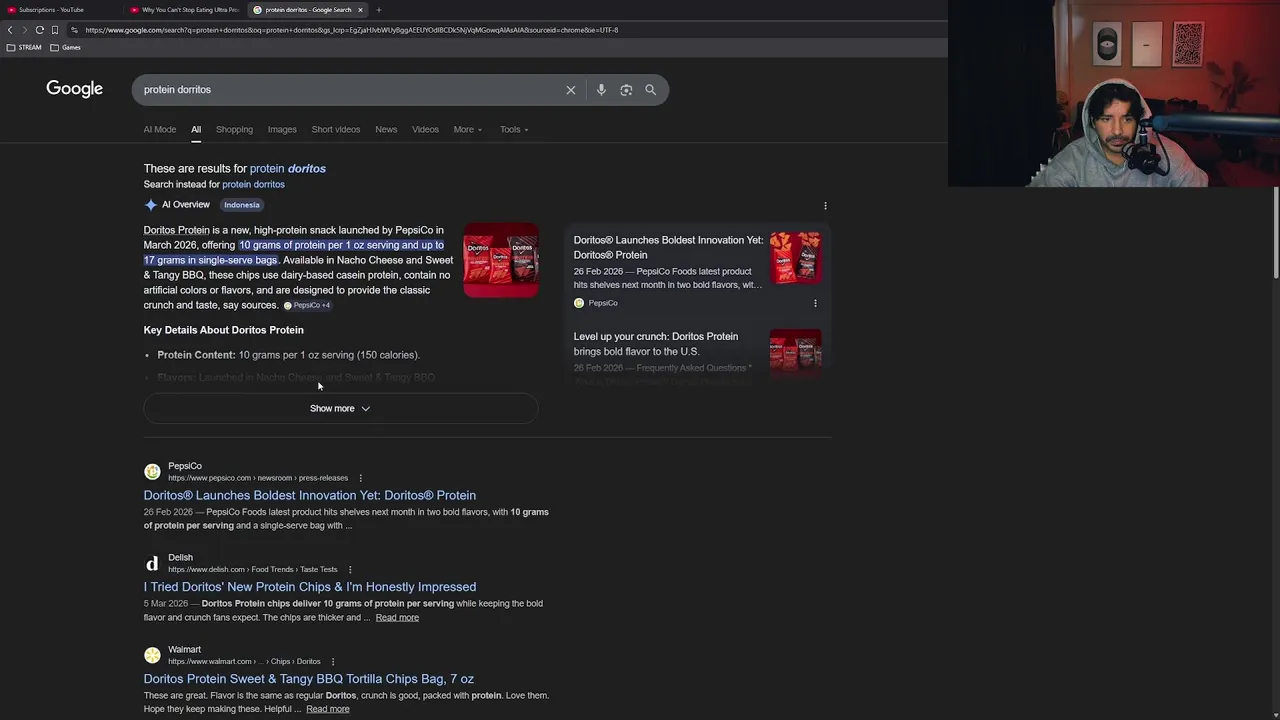Expand AI Overview with Show more
Viewport: 1280px width, 720px height.
(340, 408)
